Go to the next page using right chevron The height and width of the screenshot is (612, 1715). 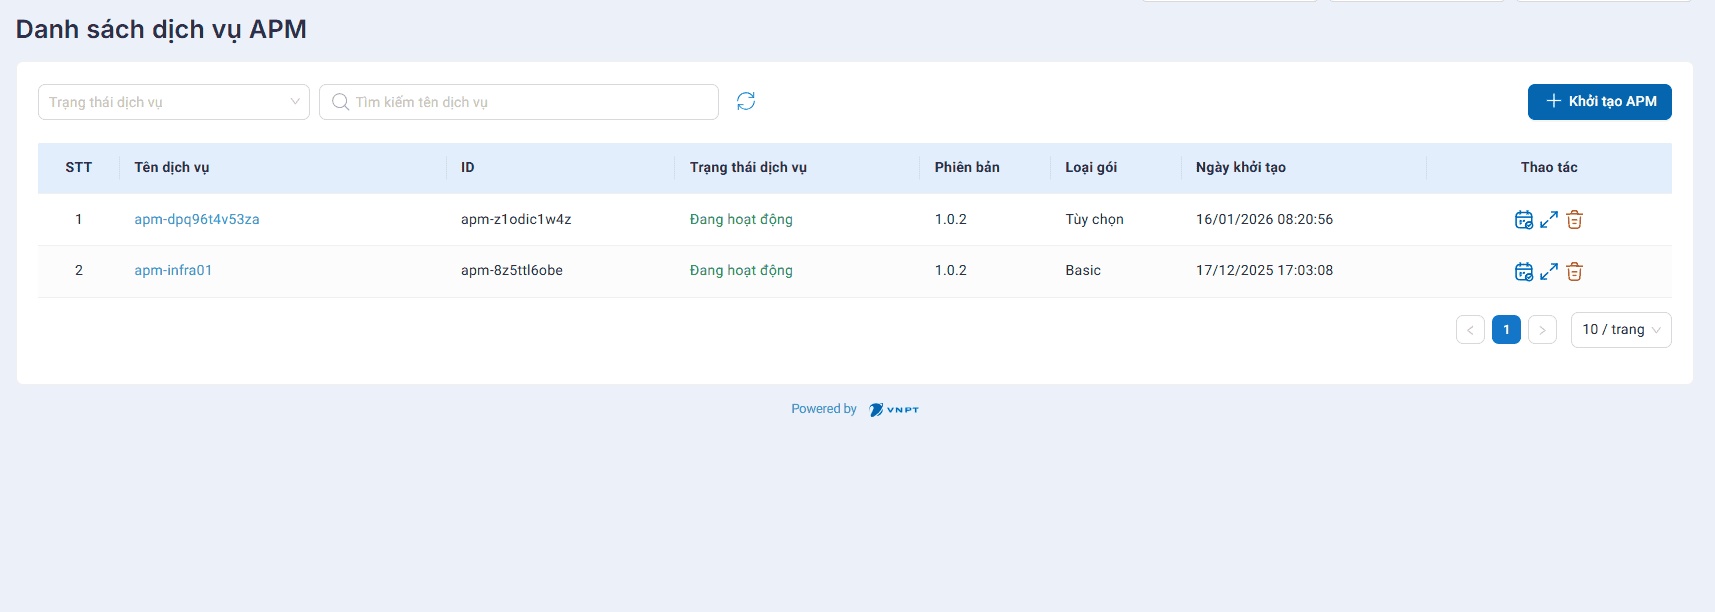(1542, 330)
